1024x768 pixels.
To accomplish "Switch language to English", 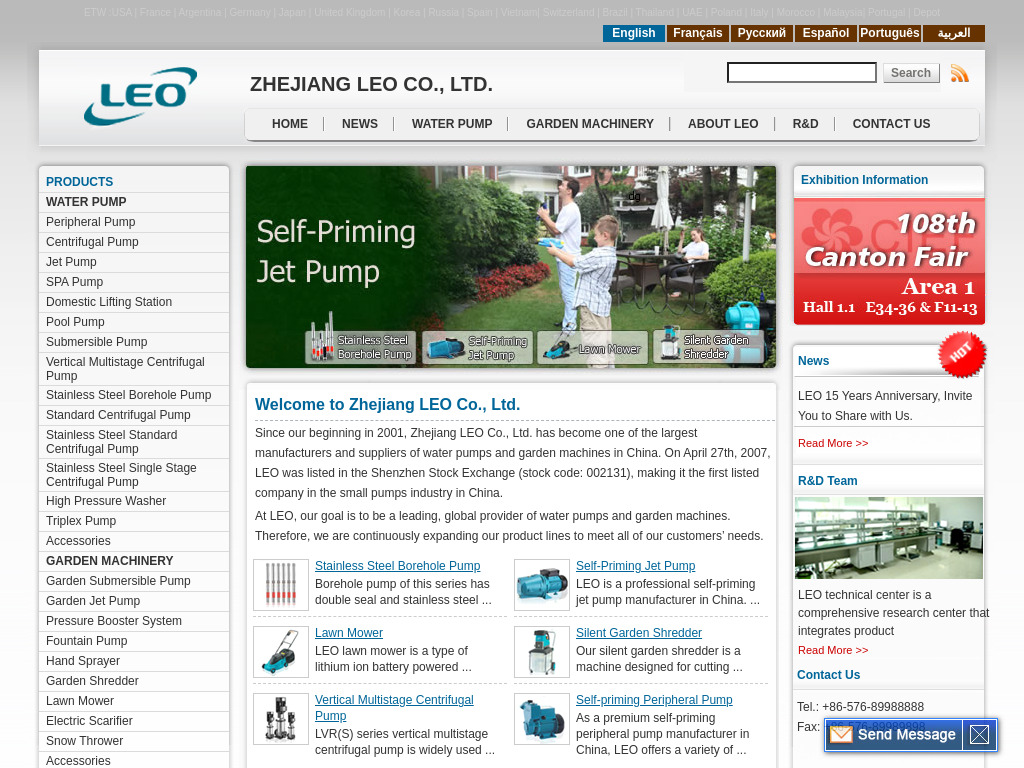I will click(x=633, y=33).
